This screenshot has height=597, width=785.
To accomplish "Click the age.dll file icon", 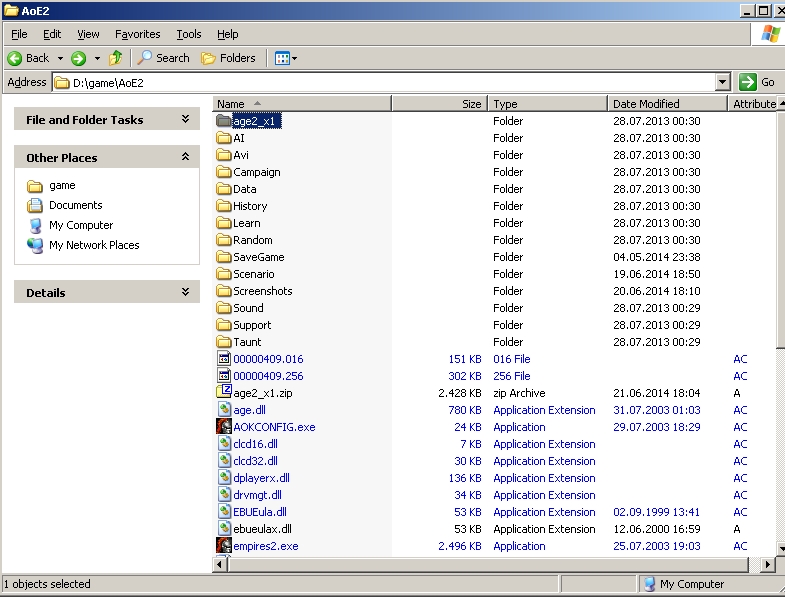I will (224, 410).
